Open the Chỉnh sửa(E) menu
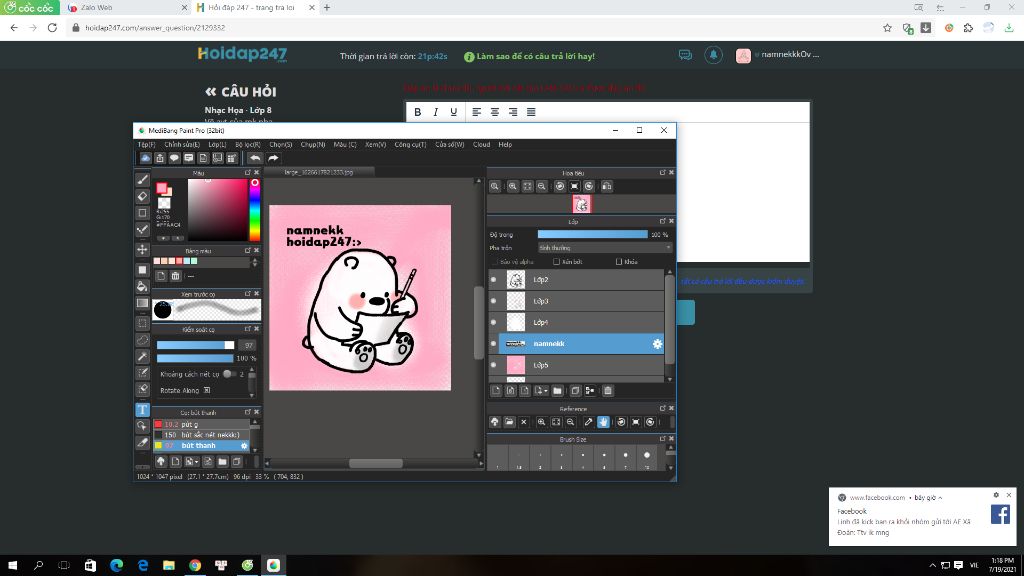This screenshot has width=1024, height=576. point(182,144)
